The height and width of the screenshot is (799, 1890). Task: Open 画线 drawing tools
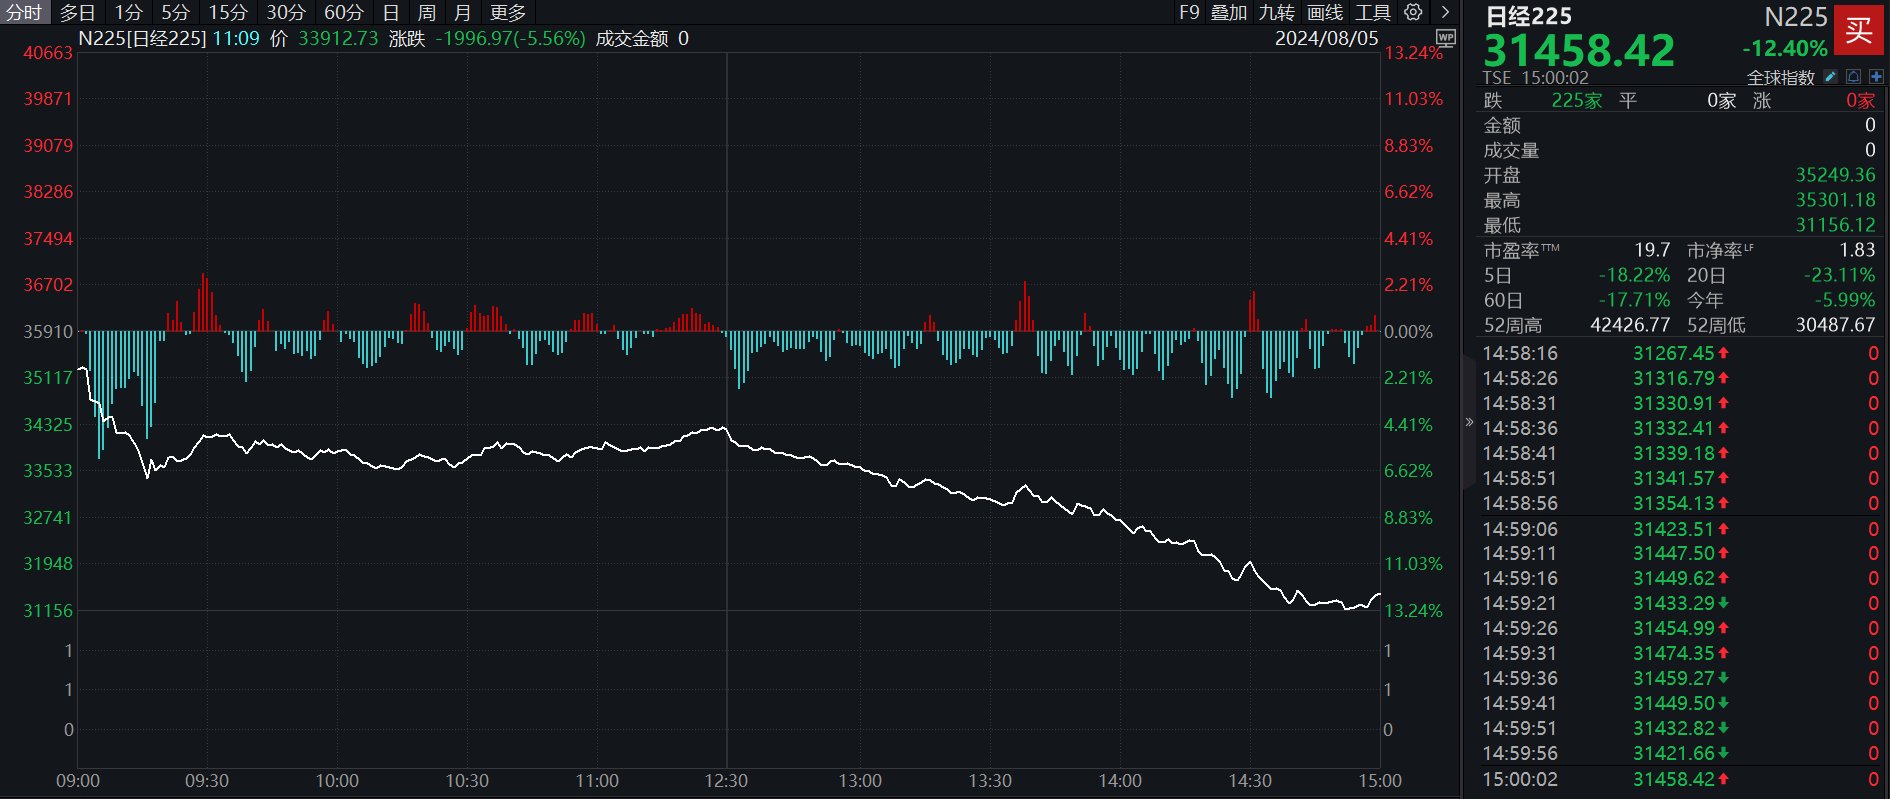[1325, 12]
